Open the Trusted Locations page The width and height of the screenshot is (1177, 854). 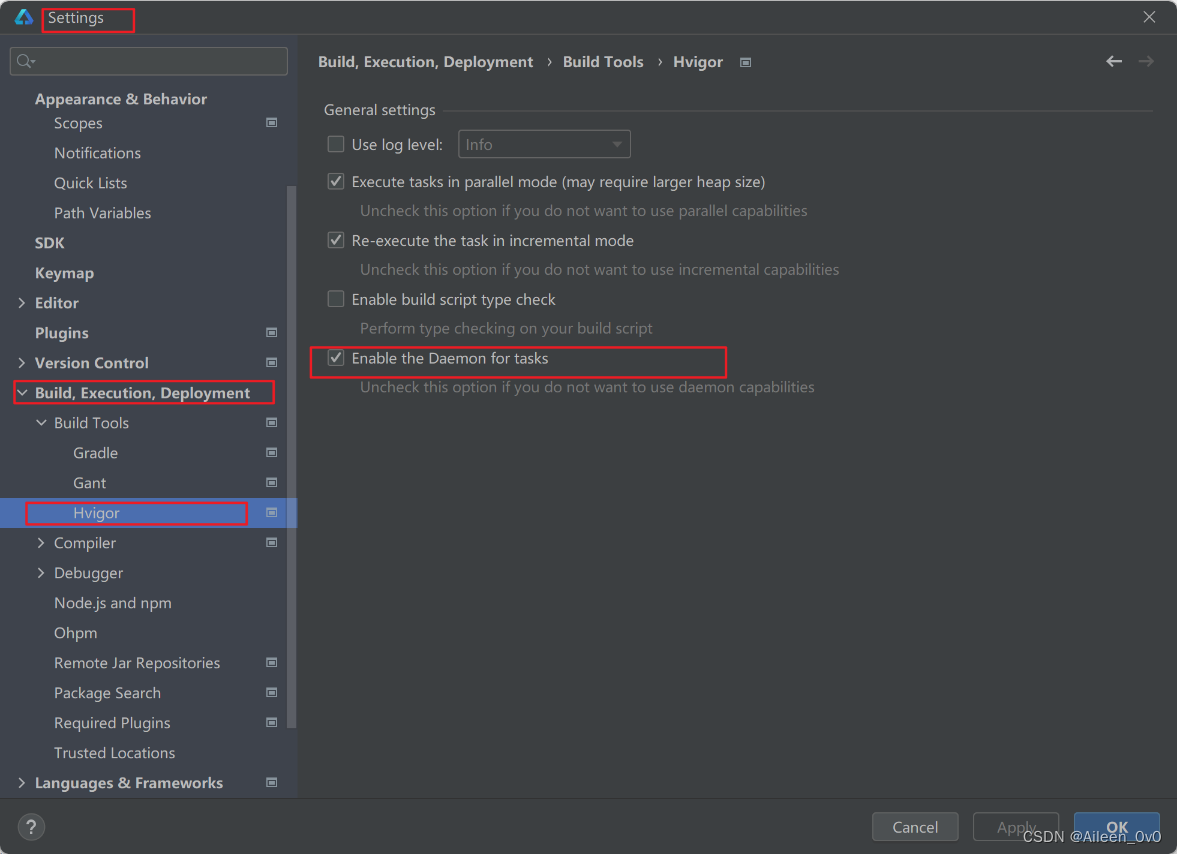[x=114, y=753]
